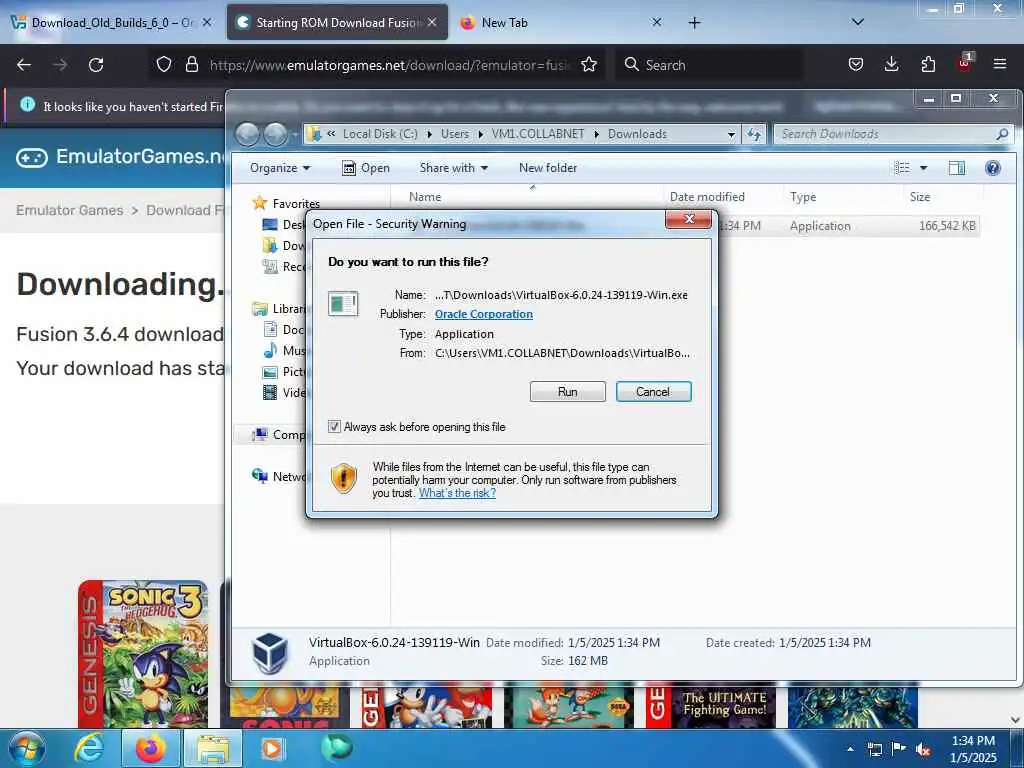The image size is (1024, 768).
Task: Click Users in the breadcrumb path
Action: click(455, 134)
